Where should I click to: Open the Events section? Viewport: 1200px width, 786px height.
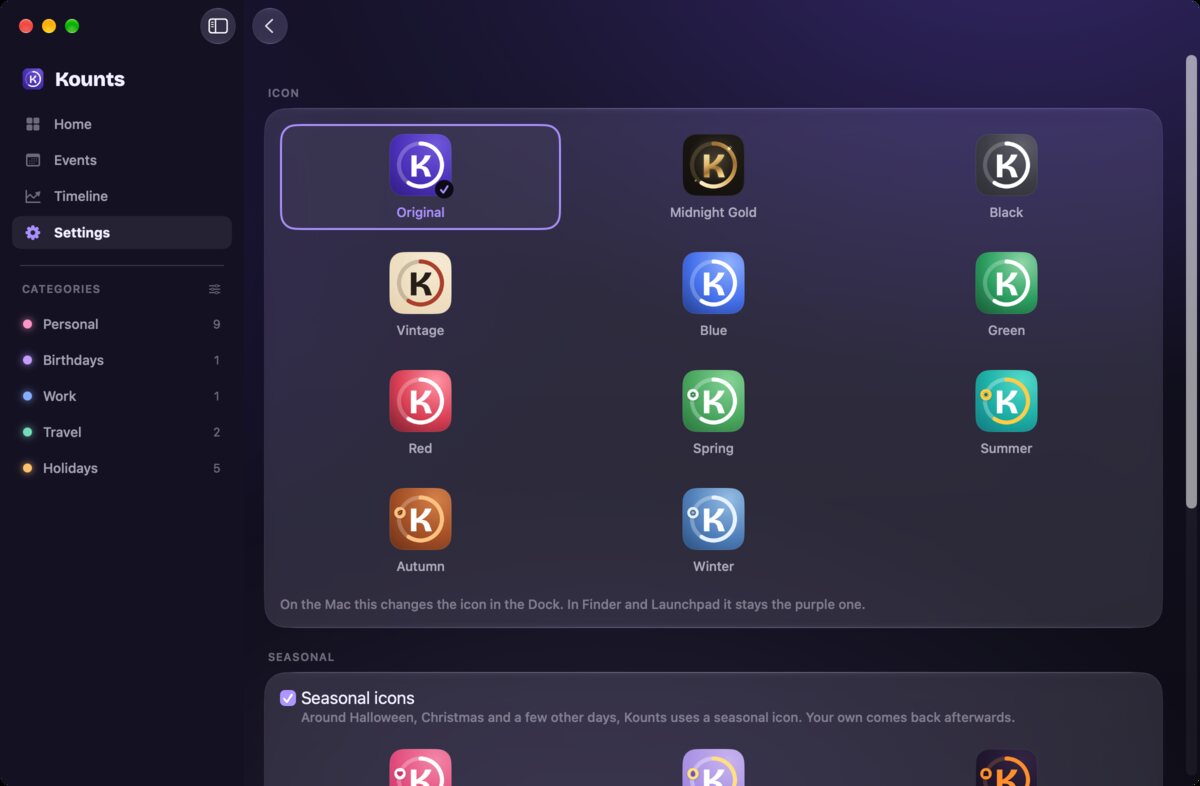pyautogui.click(x=122, y=160)
